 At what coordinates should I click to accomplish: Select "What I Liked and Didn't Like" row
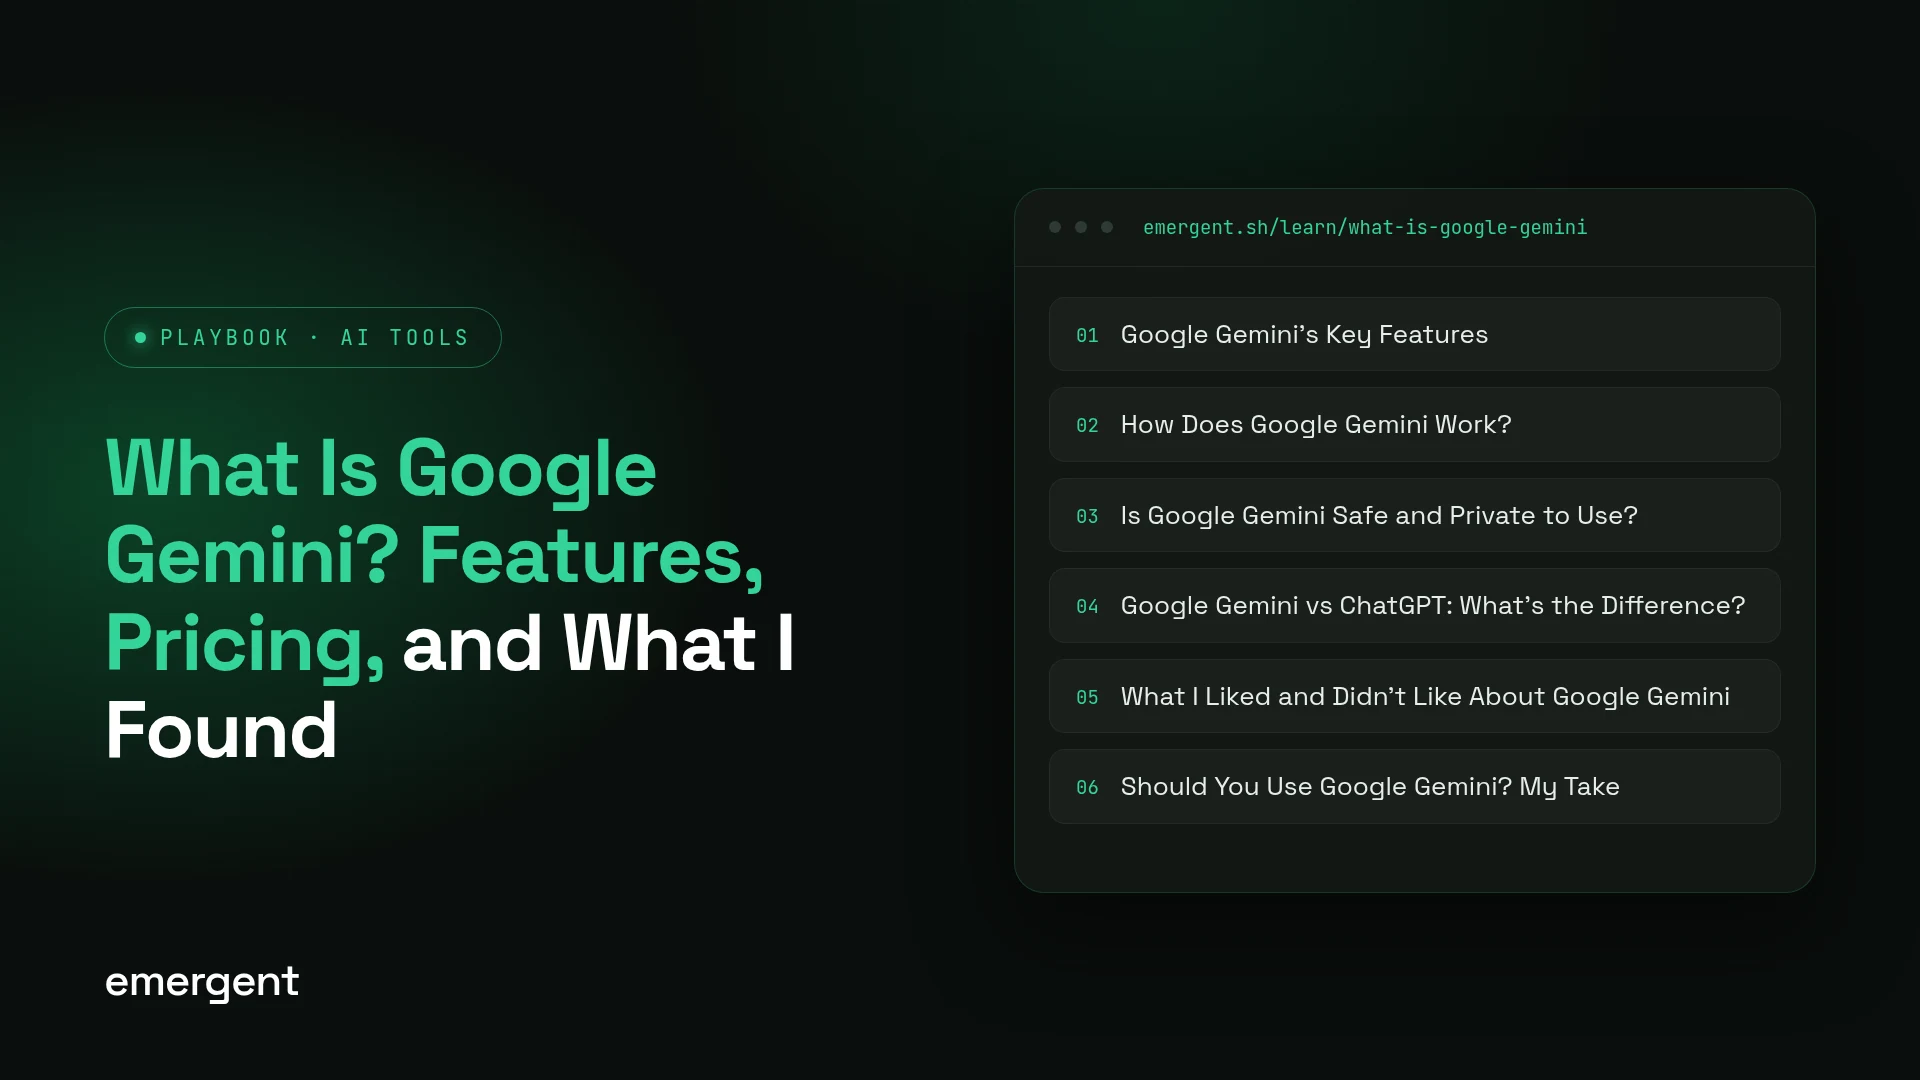[x=1414, y=696]
